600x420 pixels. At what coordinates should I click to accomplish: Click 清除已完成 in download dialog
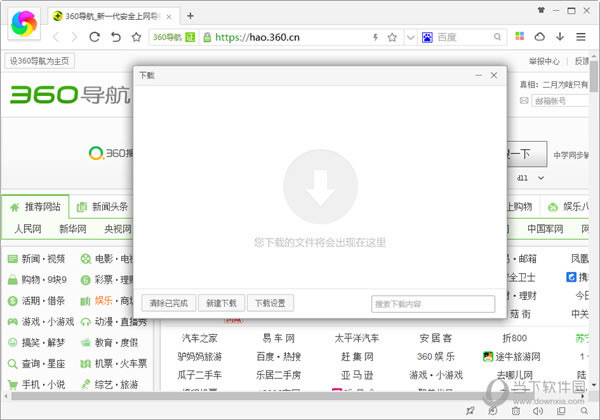168,303
